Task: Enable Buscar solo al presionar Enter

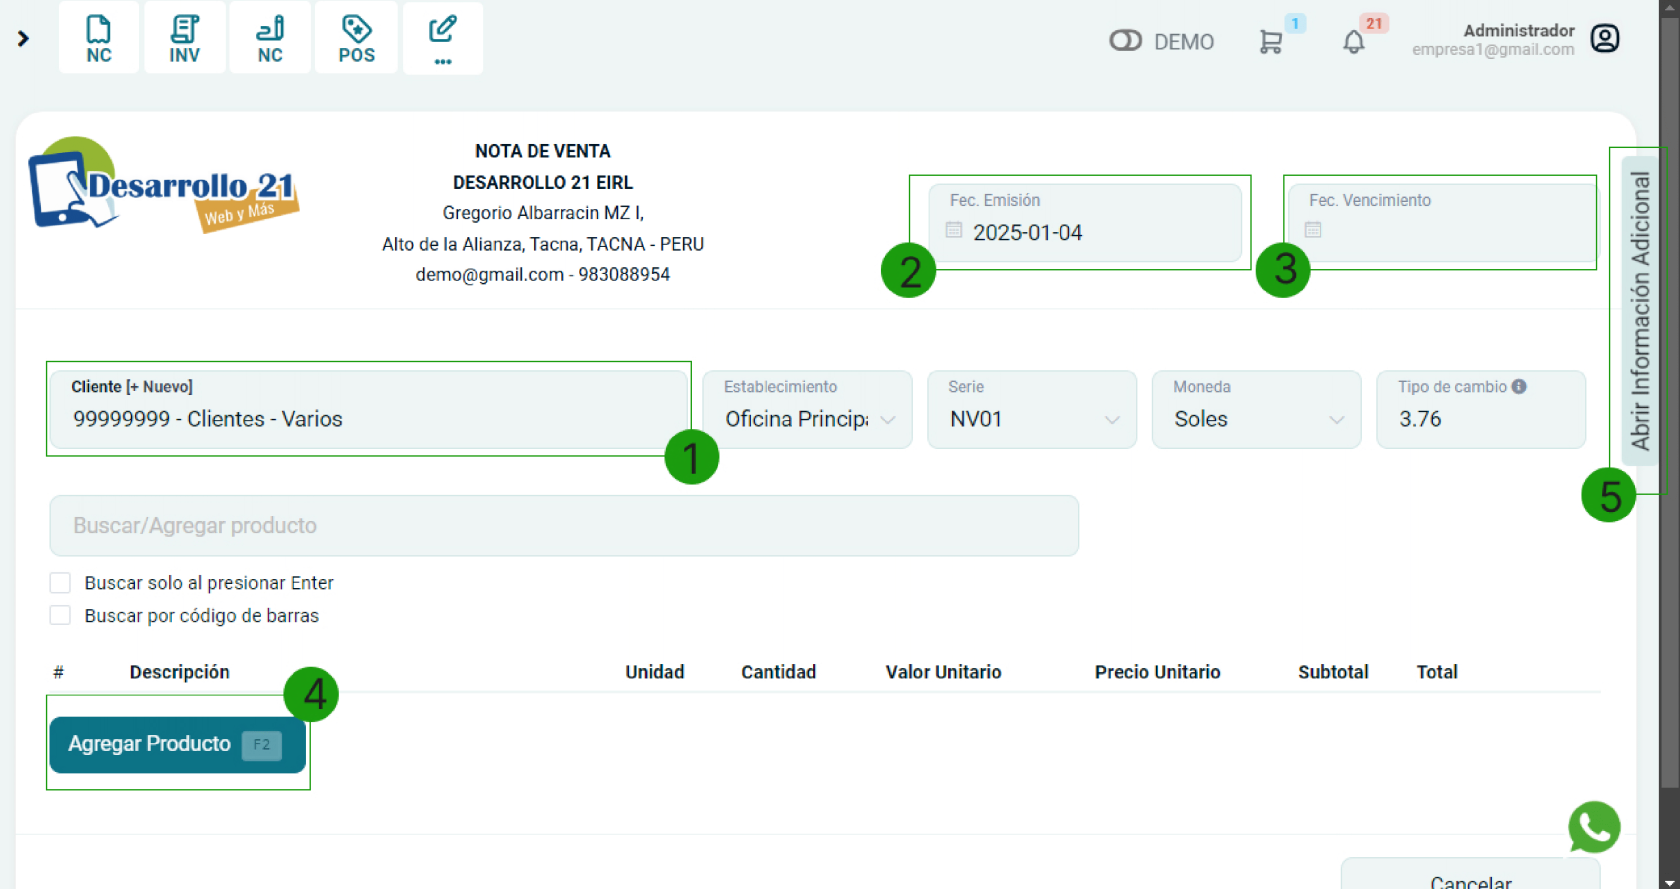Action: click(61, 583)
